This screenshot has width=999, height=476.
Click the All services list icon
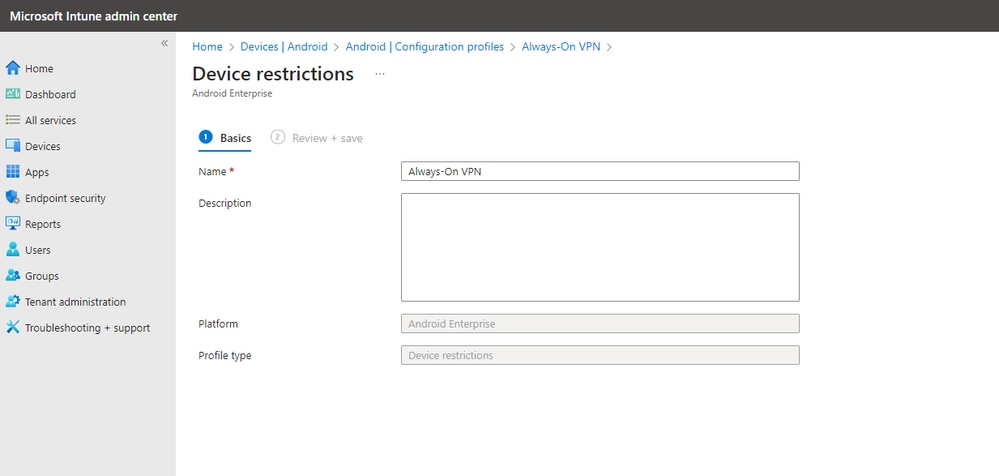click(13, 120)
